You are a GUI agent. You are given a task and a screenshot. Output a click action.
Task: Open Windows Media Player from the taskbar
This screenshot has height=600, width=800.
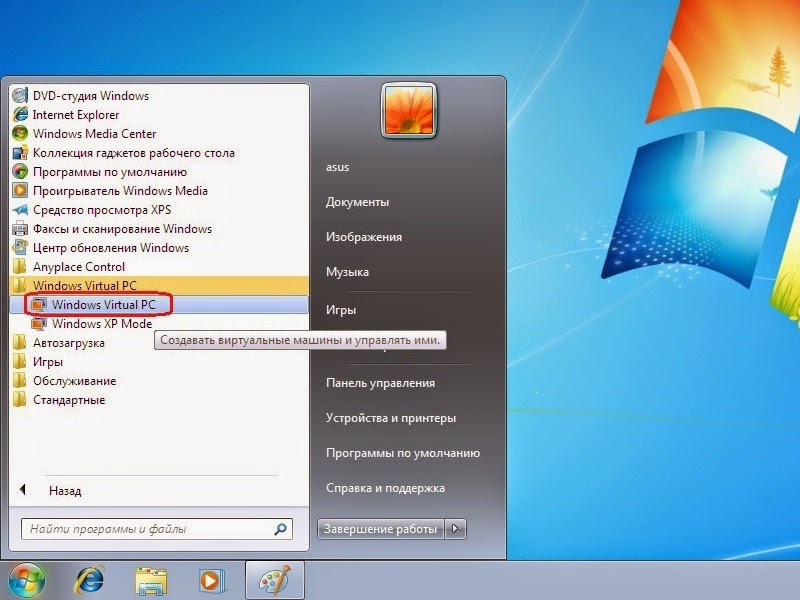(212, 581)
